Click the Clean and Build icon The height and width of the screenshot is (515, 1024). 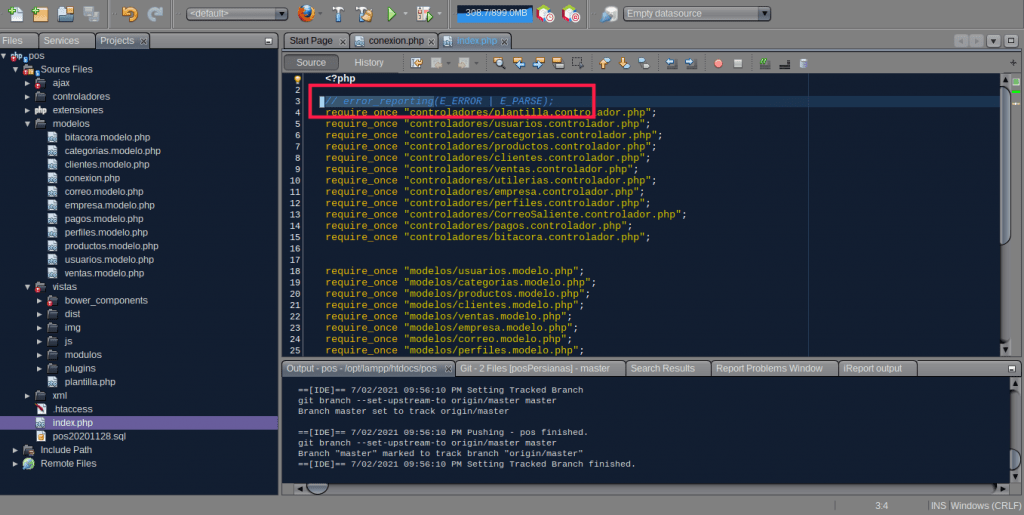click(x=364, y=14)
